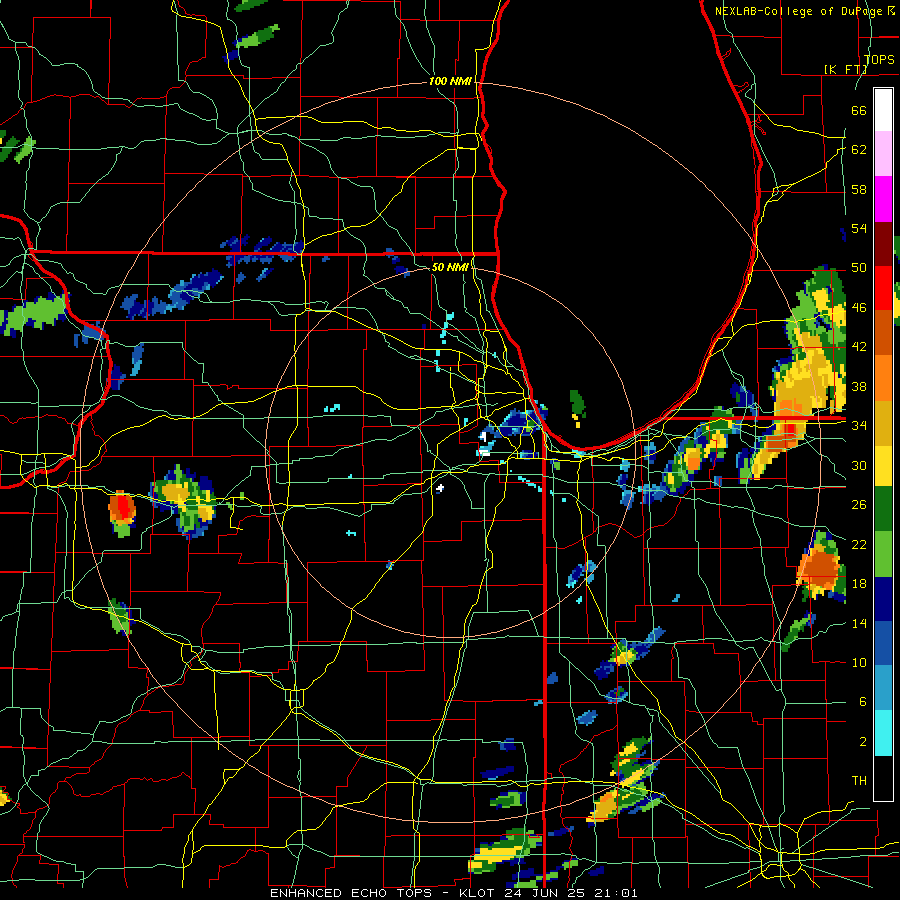
Task: Click the 42 legend value
Action: coord(859,347)
